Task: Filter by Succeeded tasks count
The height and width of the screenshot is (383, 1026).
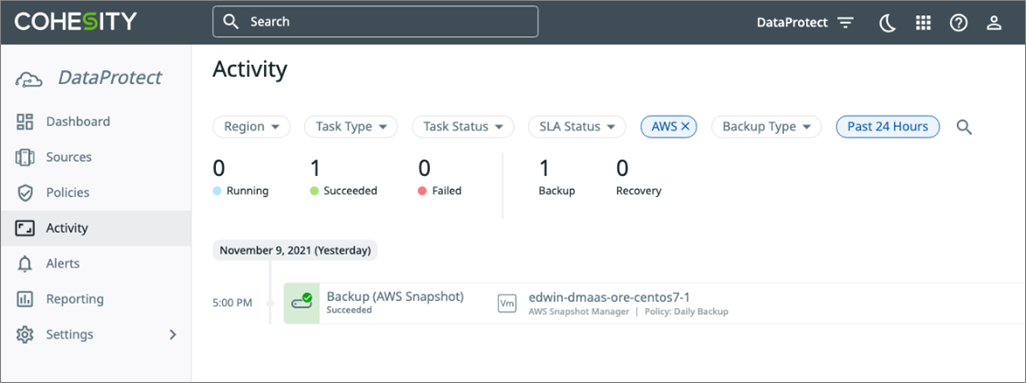Action: pos(343,178)
